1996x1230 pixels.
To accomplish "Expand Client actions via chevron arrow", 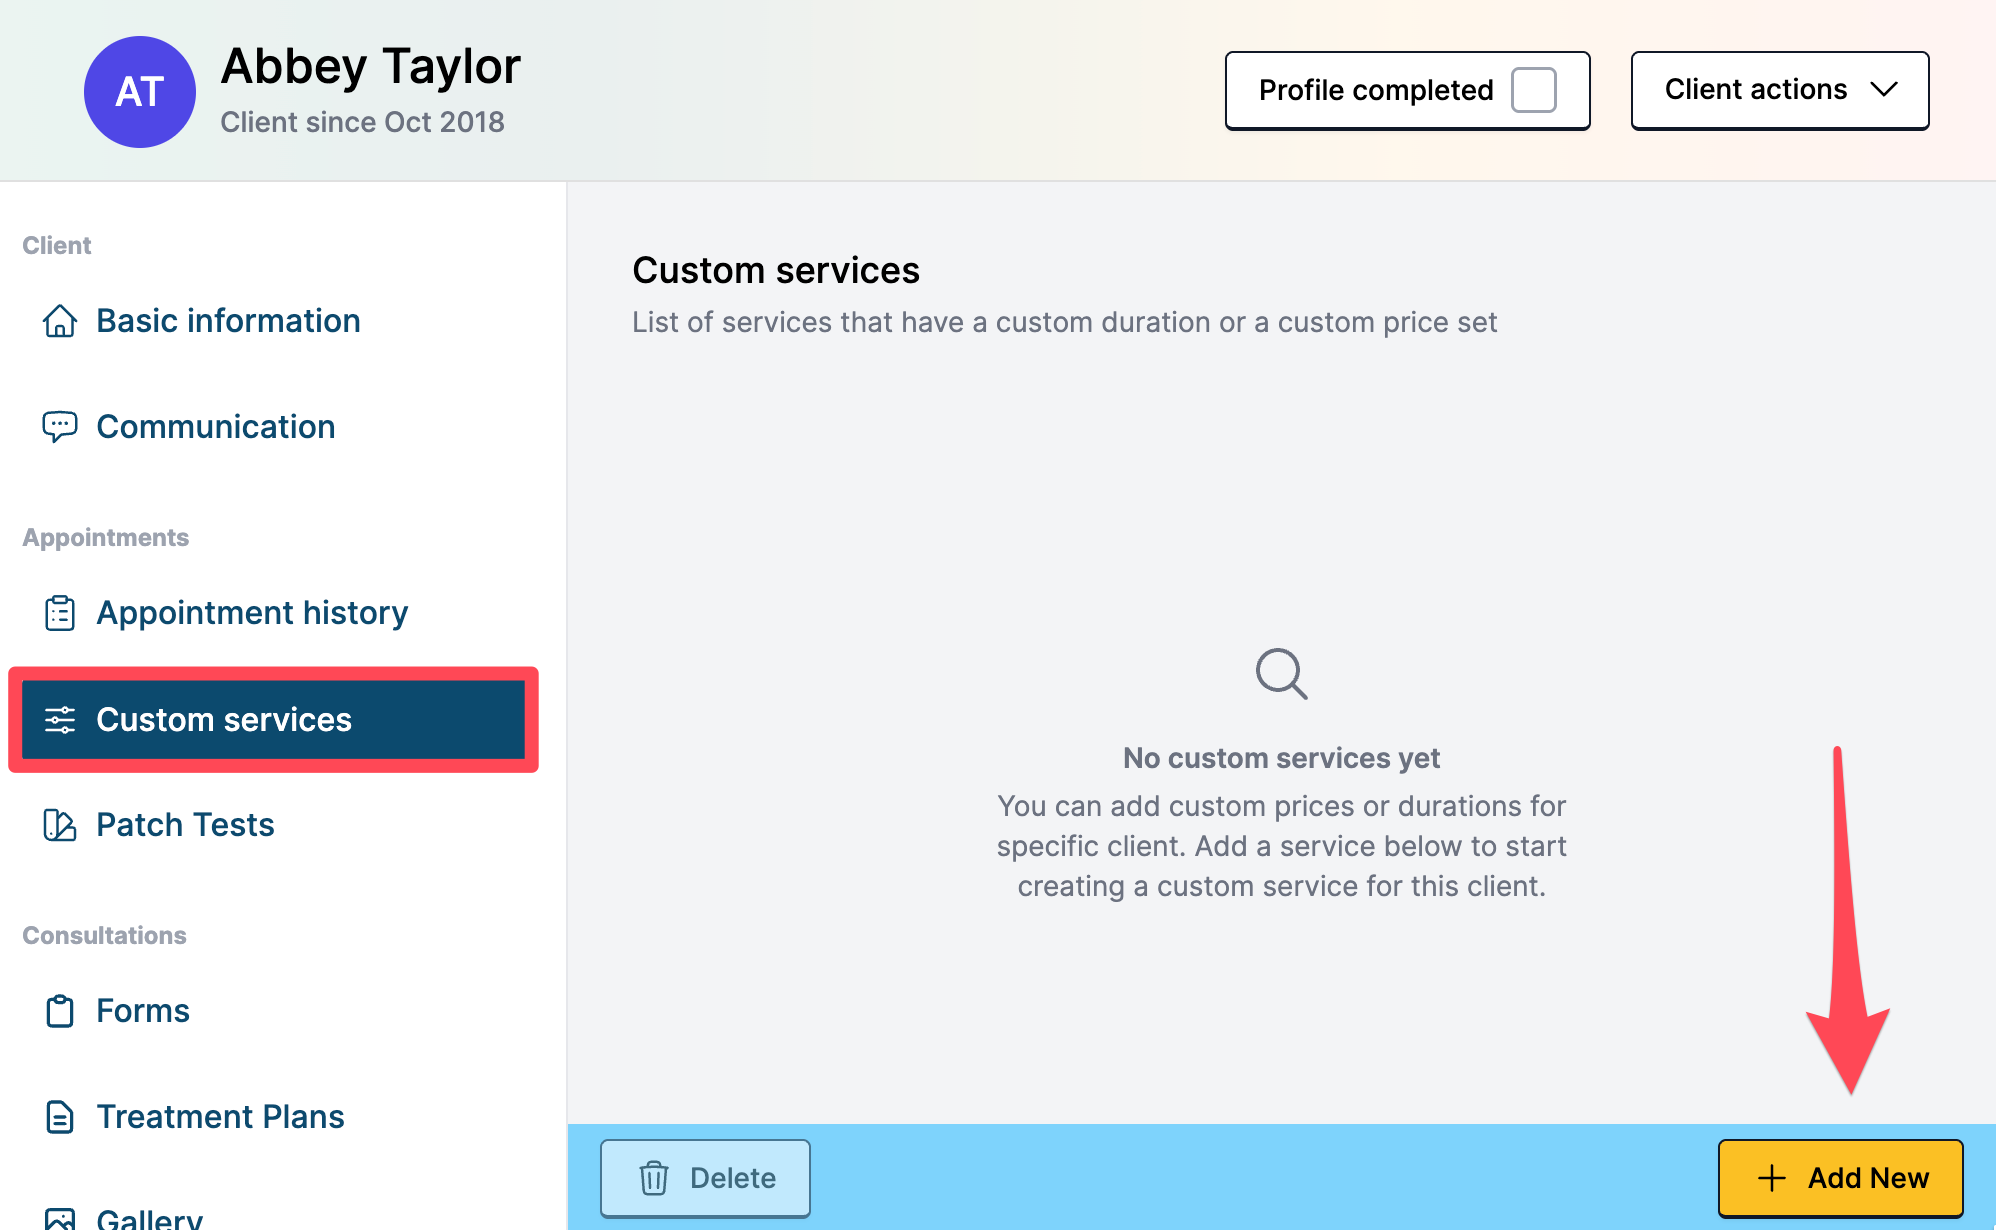I will click(x=1884, y=90).
